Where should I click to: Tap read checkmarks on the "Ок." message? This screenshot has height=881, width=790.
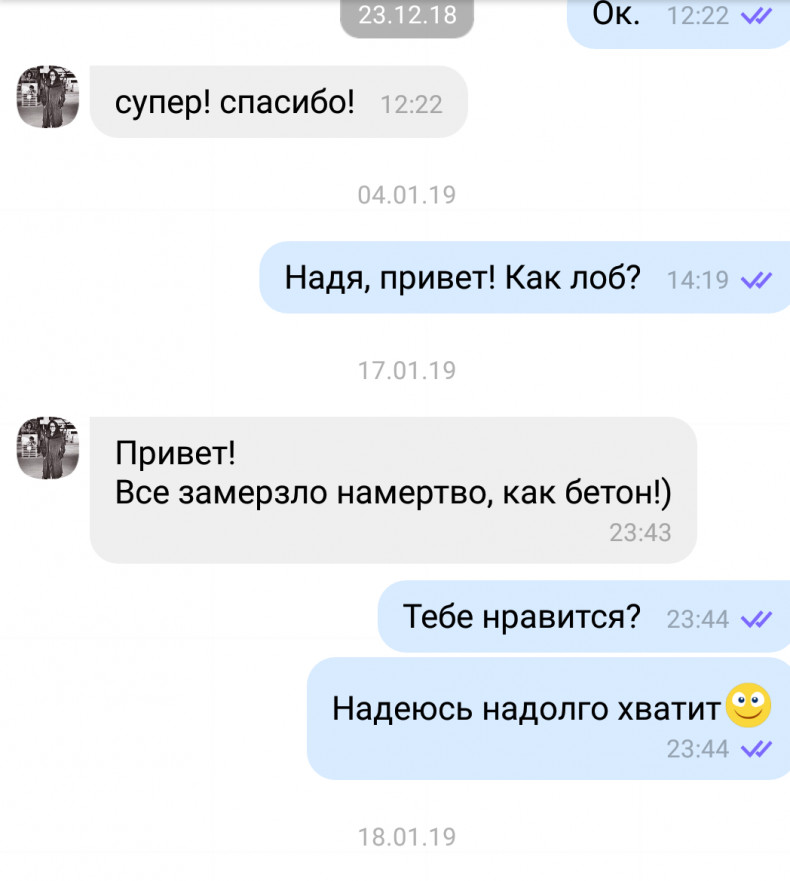756,17
